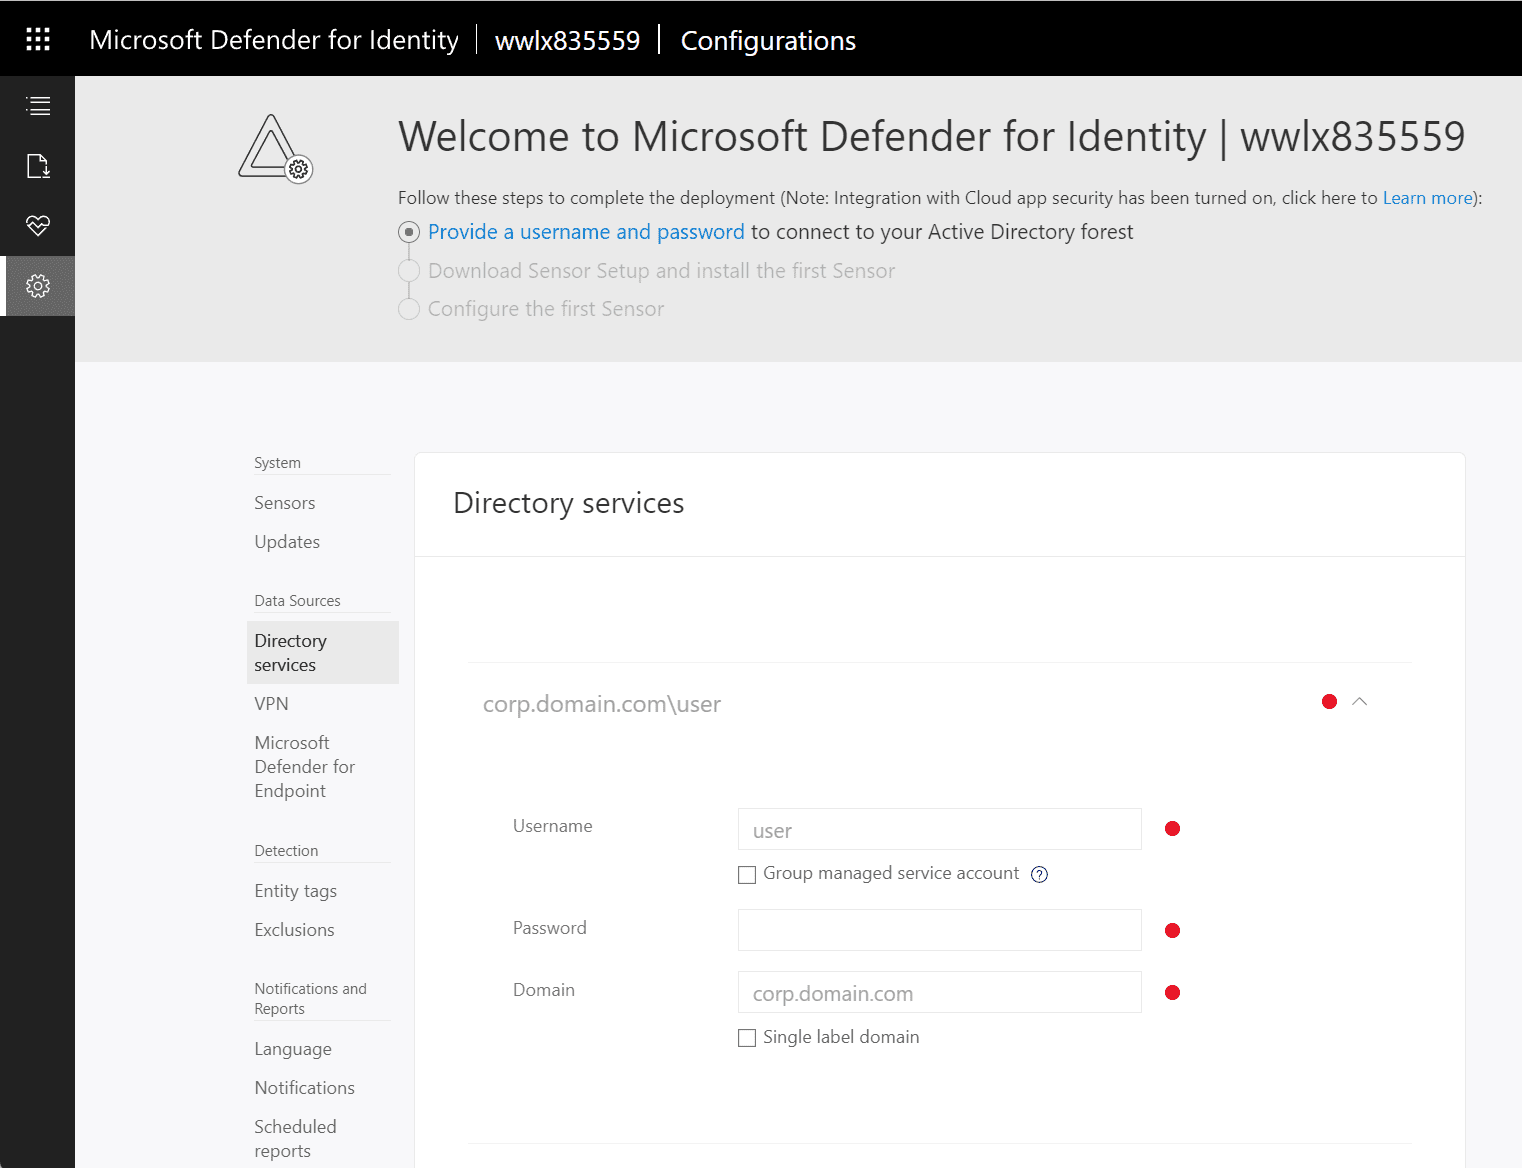Open the timeline list icon in sidebar
The image size is (1522, 1168).
(x=38, y=106)
